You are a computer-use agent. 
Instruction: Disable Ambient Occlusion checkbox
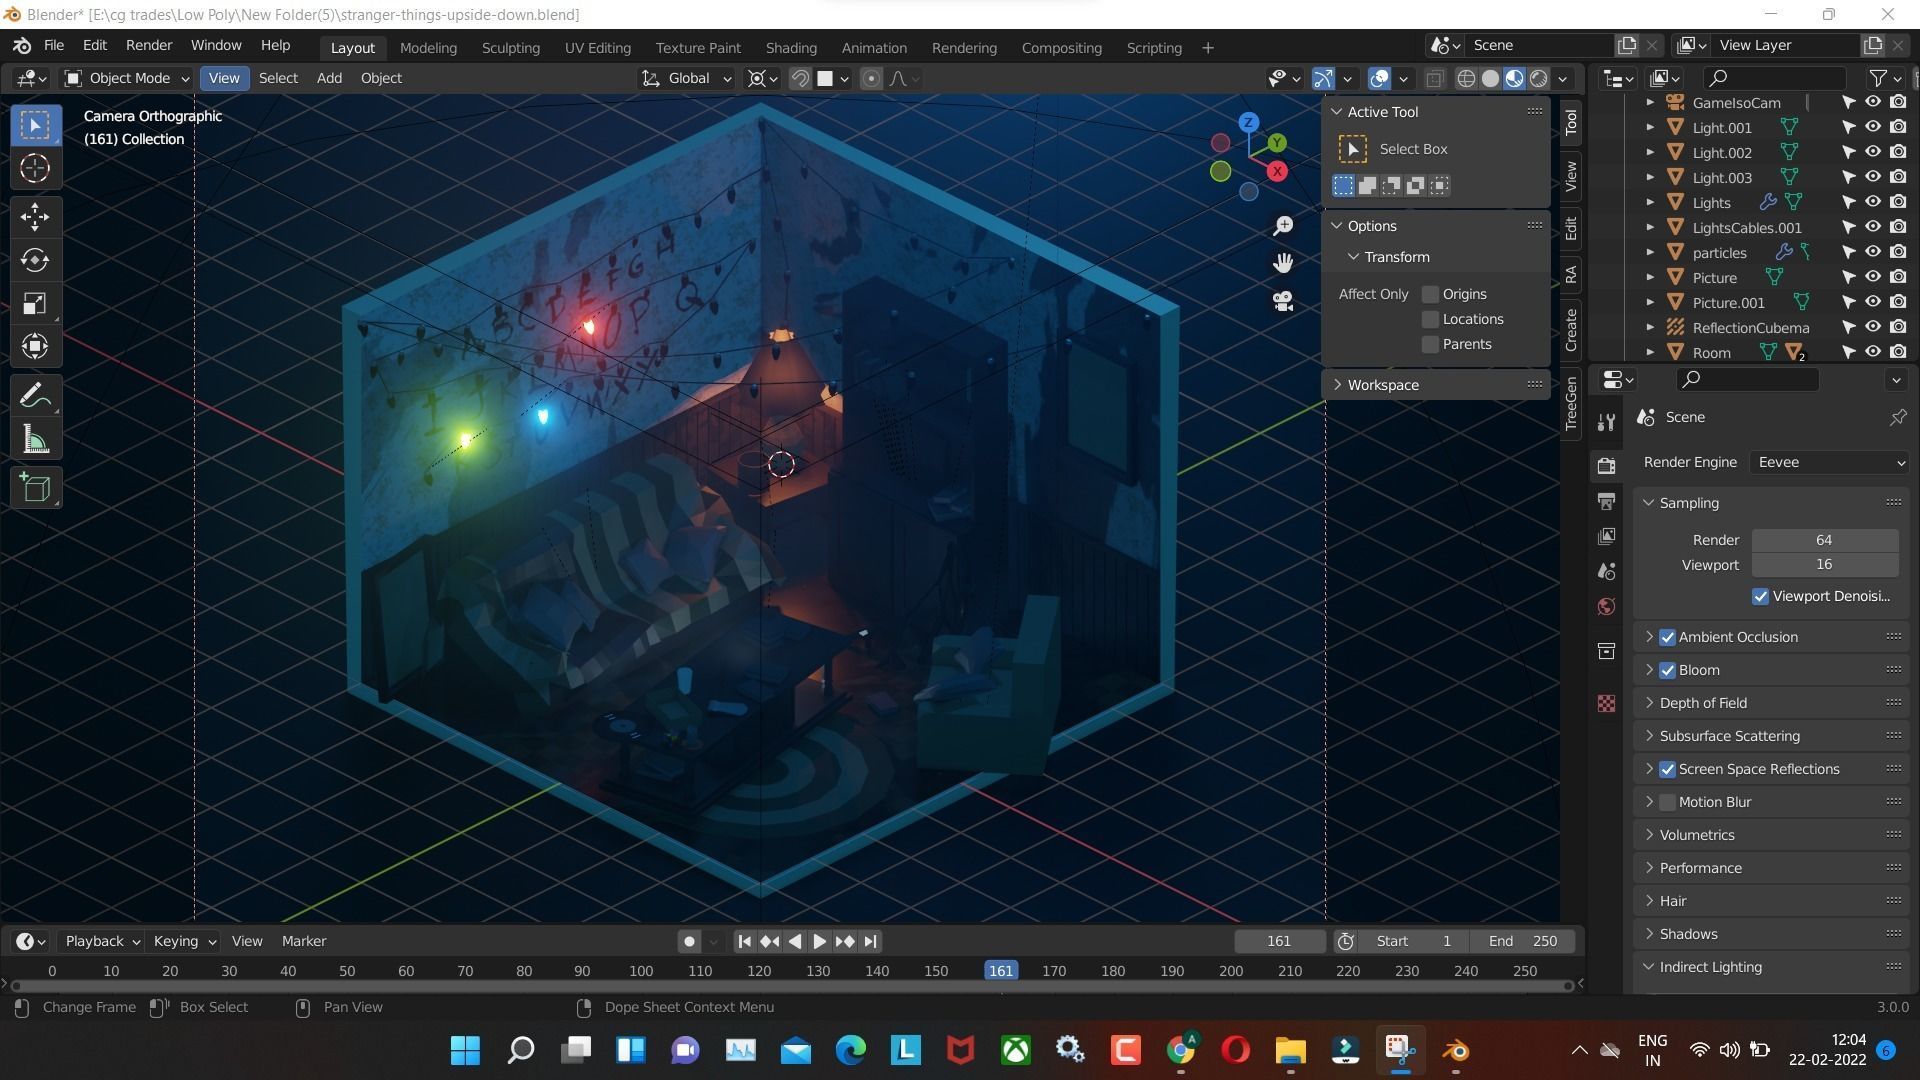pyautogui.click(x=1667, y=637)
